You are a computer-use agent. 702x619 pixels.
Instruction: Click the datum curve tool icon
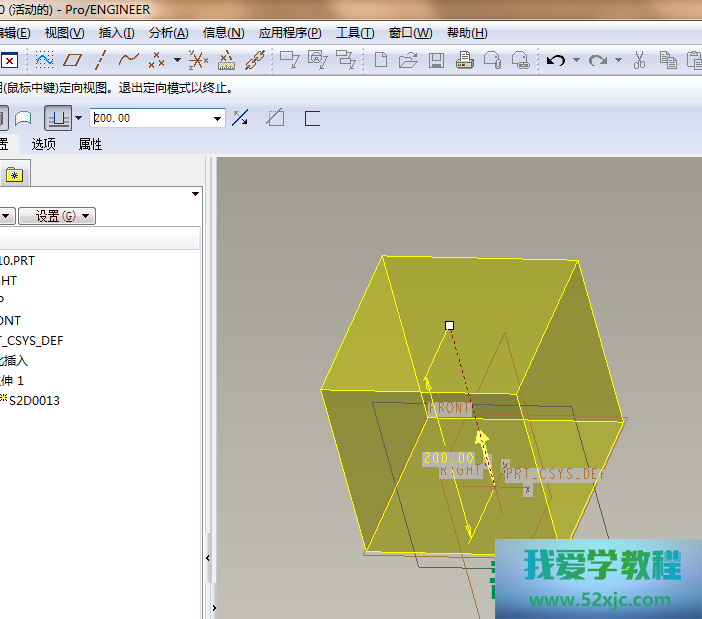tap(128, 60)
